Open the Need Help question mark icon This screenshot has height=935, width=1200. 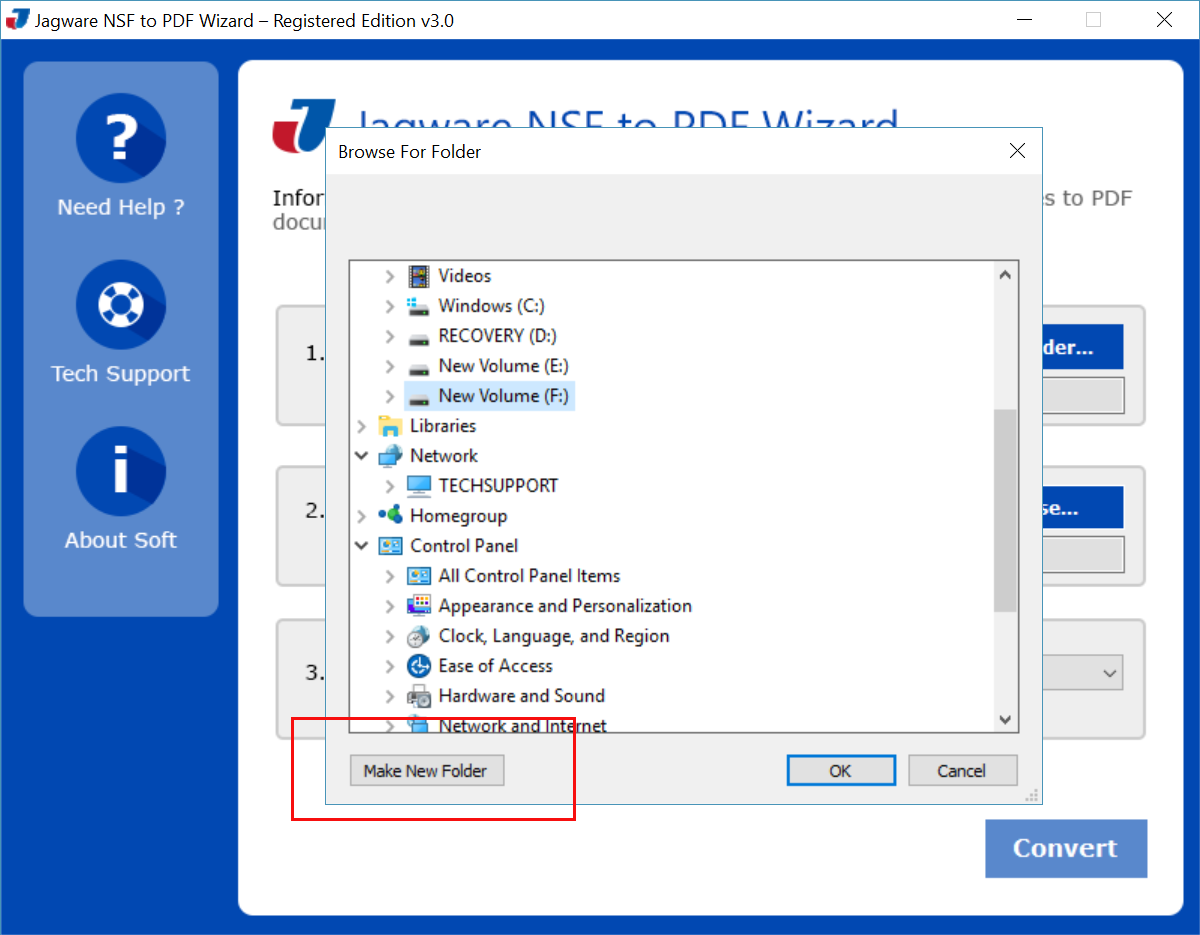121,138
